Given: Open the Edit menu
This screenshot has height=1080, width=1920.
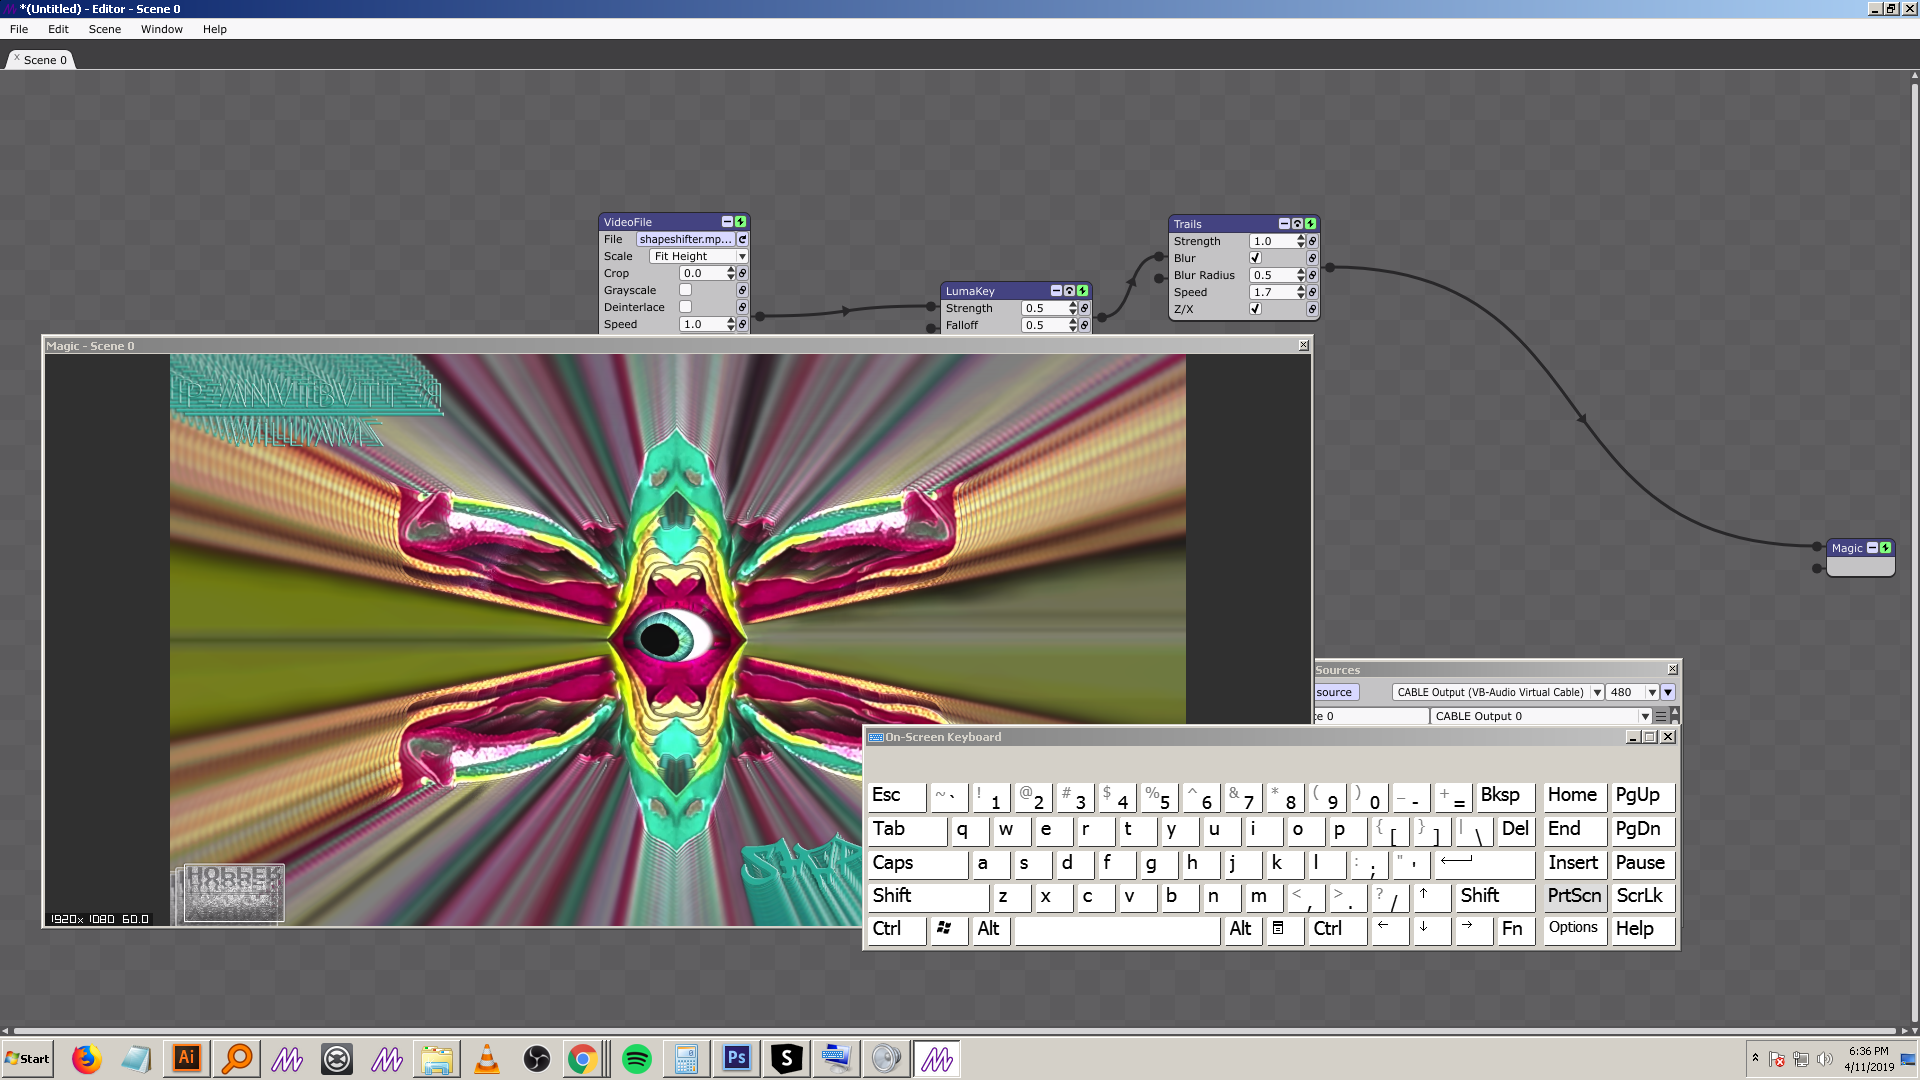Looking at the screenshot, I should click(x=58, y=29).
